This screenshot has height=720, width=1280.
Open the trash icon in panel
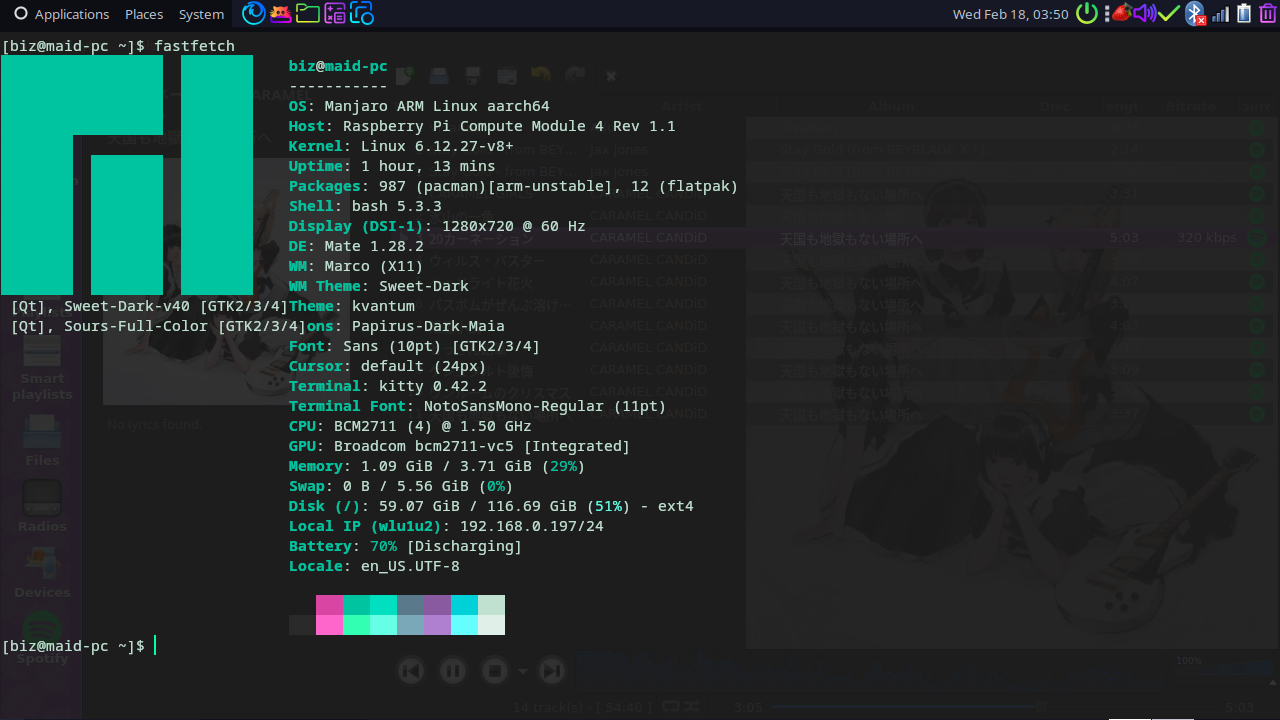point(1268,13)
